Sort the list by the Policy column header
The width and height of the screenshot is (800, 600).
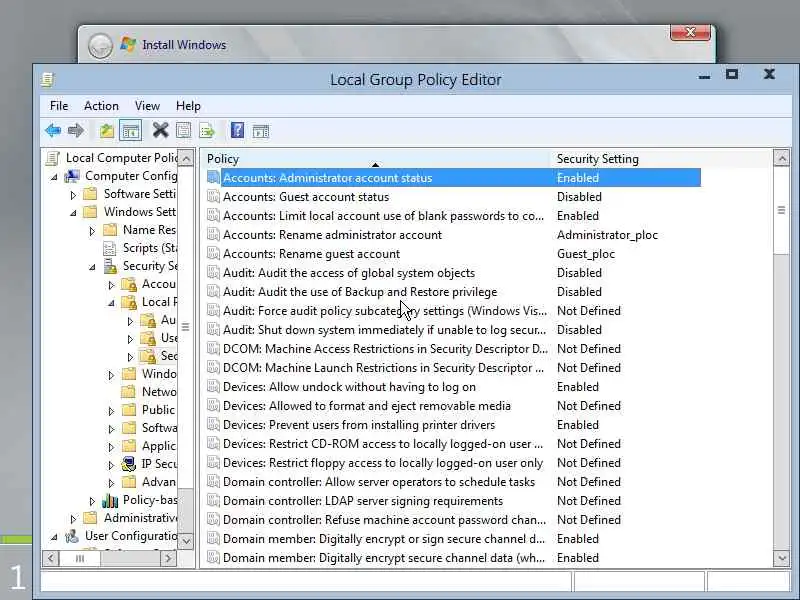click(x=376, y=159)
